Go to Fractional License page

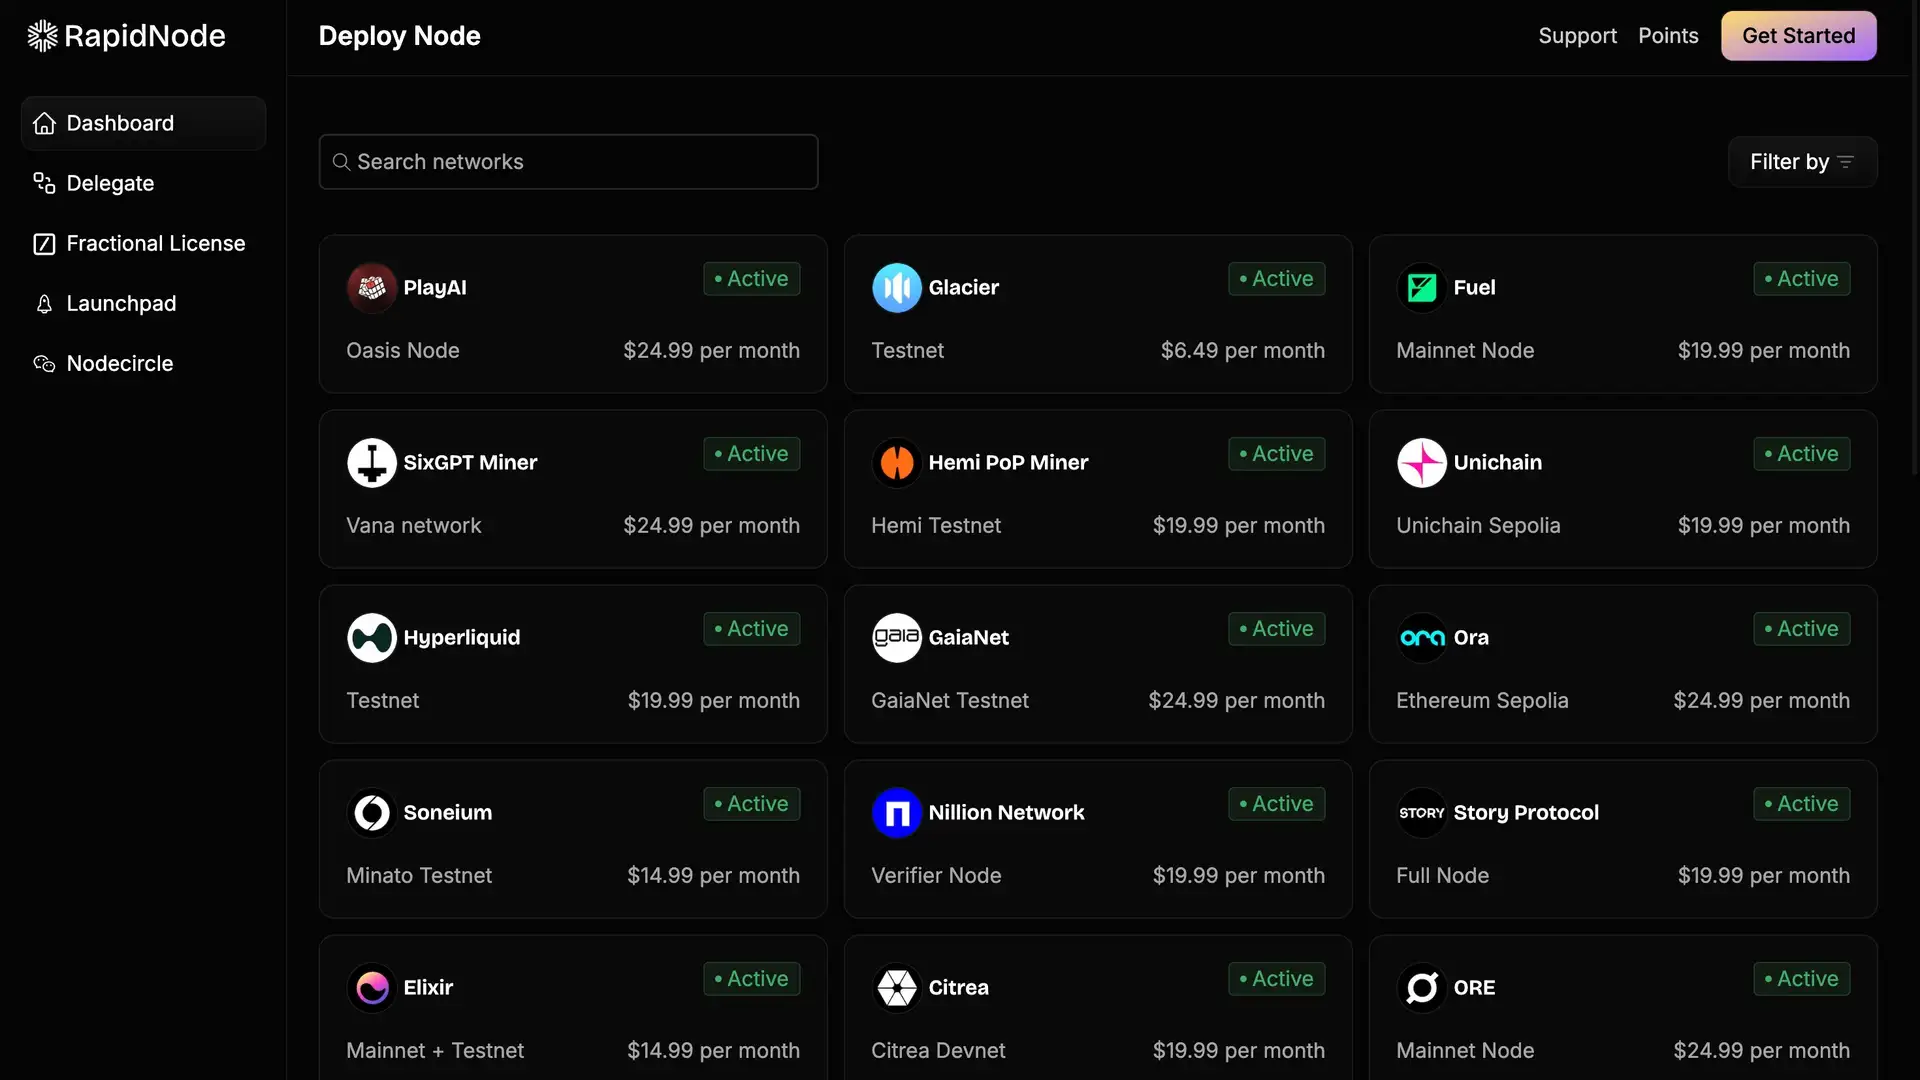coord(155,244)
